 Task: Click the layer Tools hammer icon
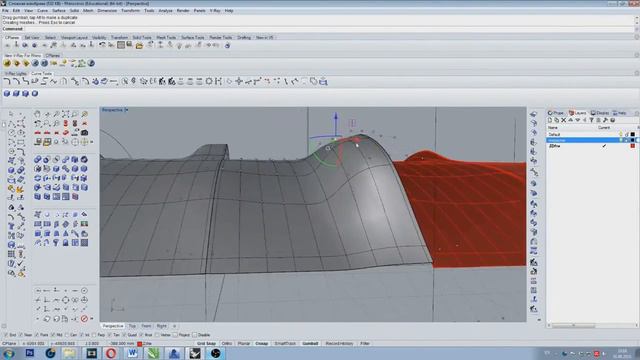pyautogui.click(x=605, y=120)
